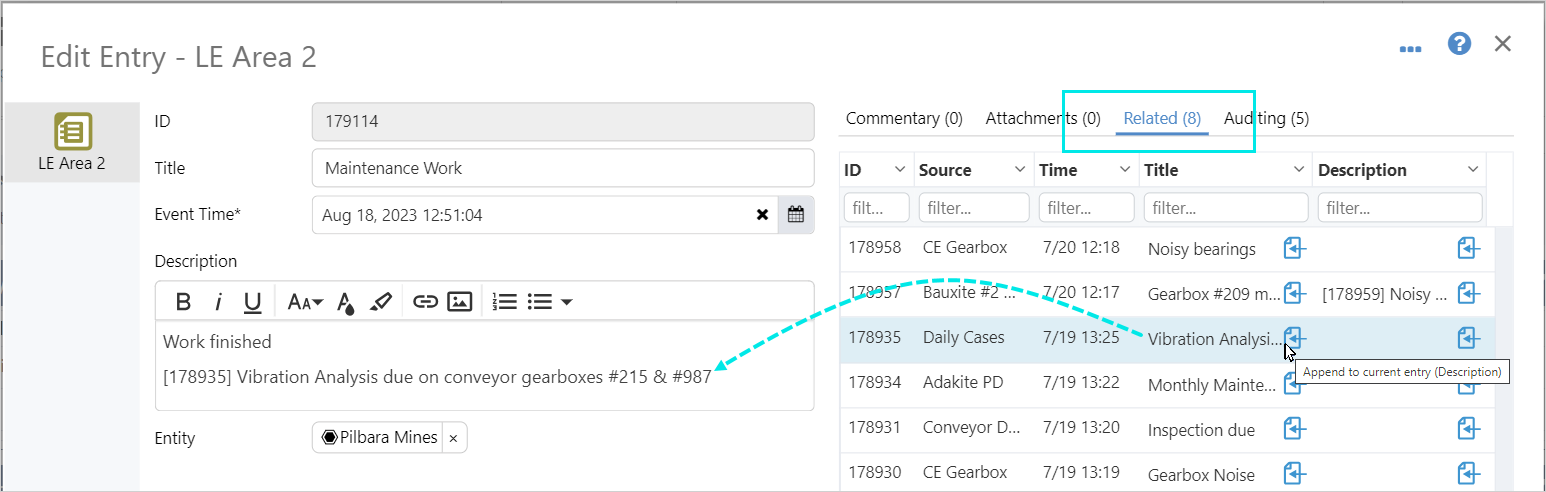The height and width of the screenshot is (492, 1546).
Task: Toggle underline formatting
Action: 252,301
